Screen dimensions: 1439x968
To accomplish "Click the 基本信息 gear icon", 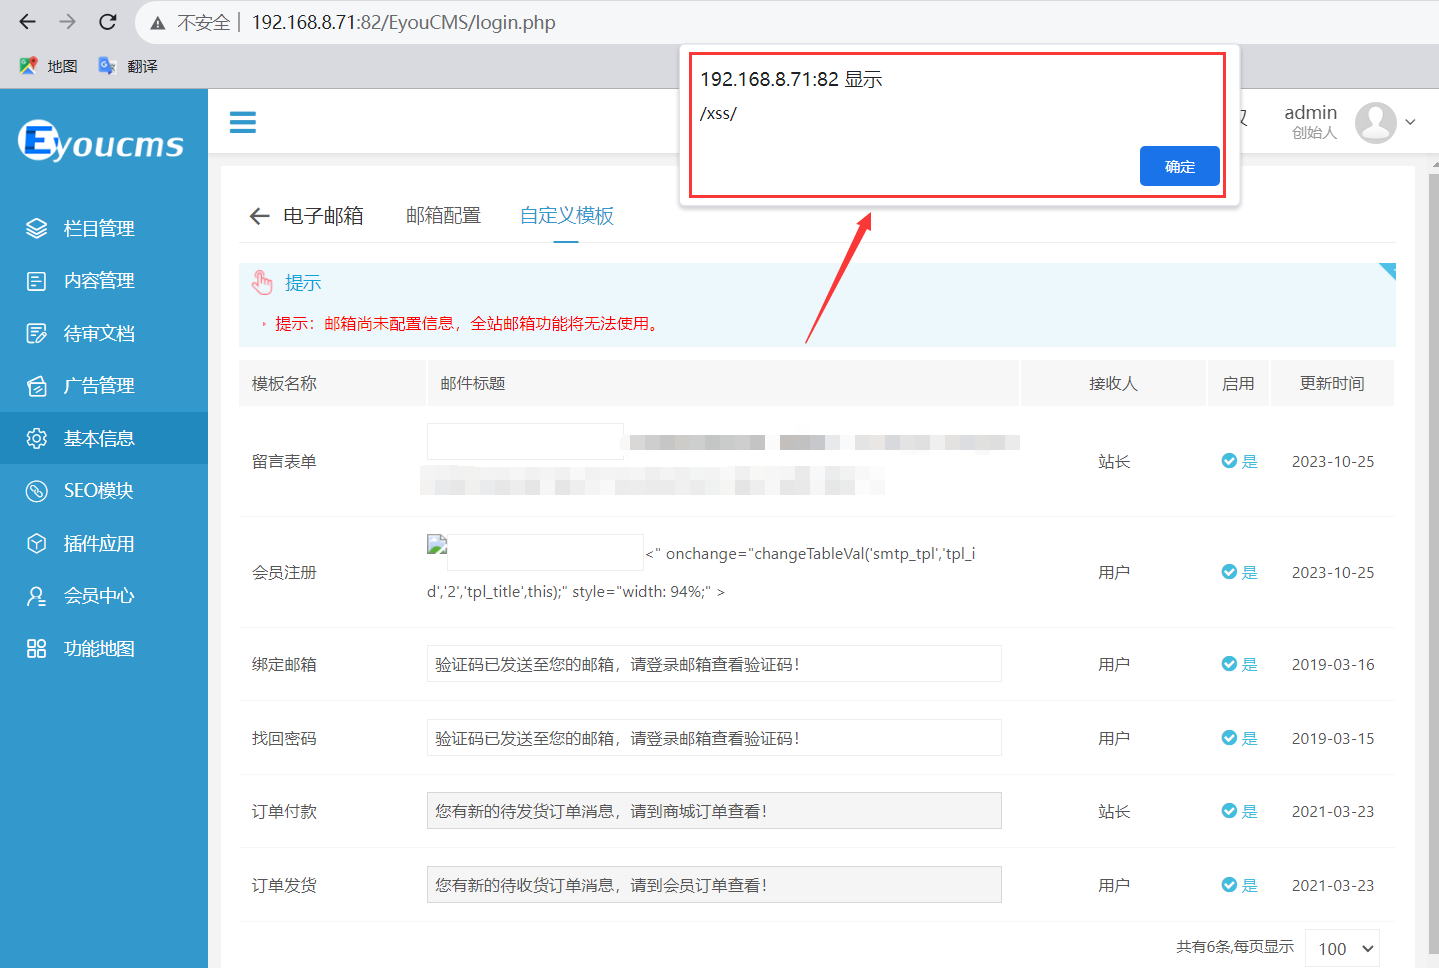I will 37,438.
